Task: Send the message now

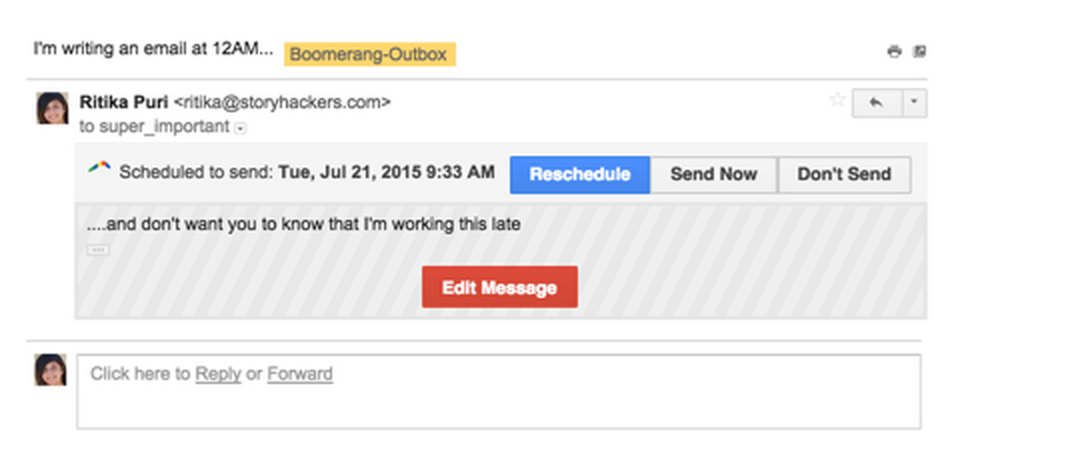Action: point(714,174)
